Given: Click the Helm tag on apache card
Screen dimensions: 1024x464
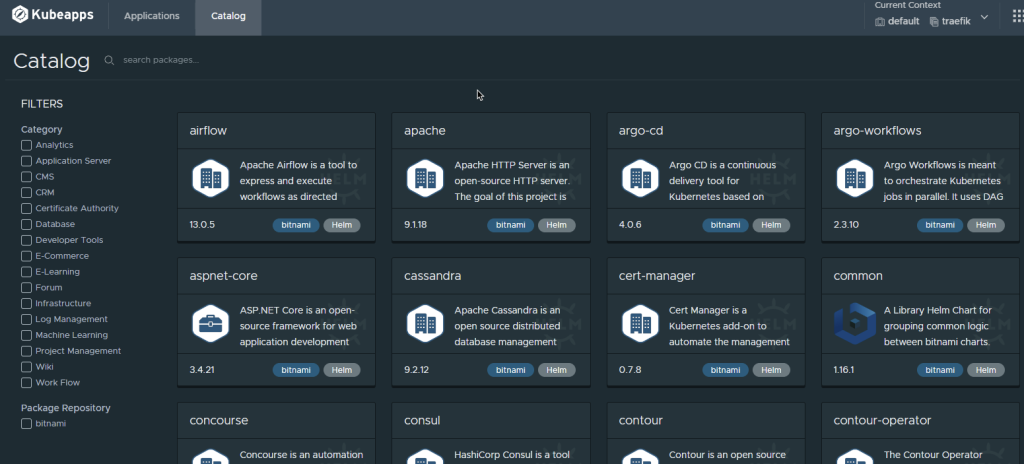Looking at the screenshot, I should [556, 225].
